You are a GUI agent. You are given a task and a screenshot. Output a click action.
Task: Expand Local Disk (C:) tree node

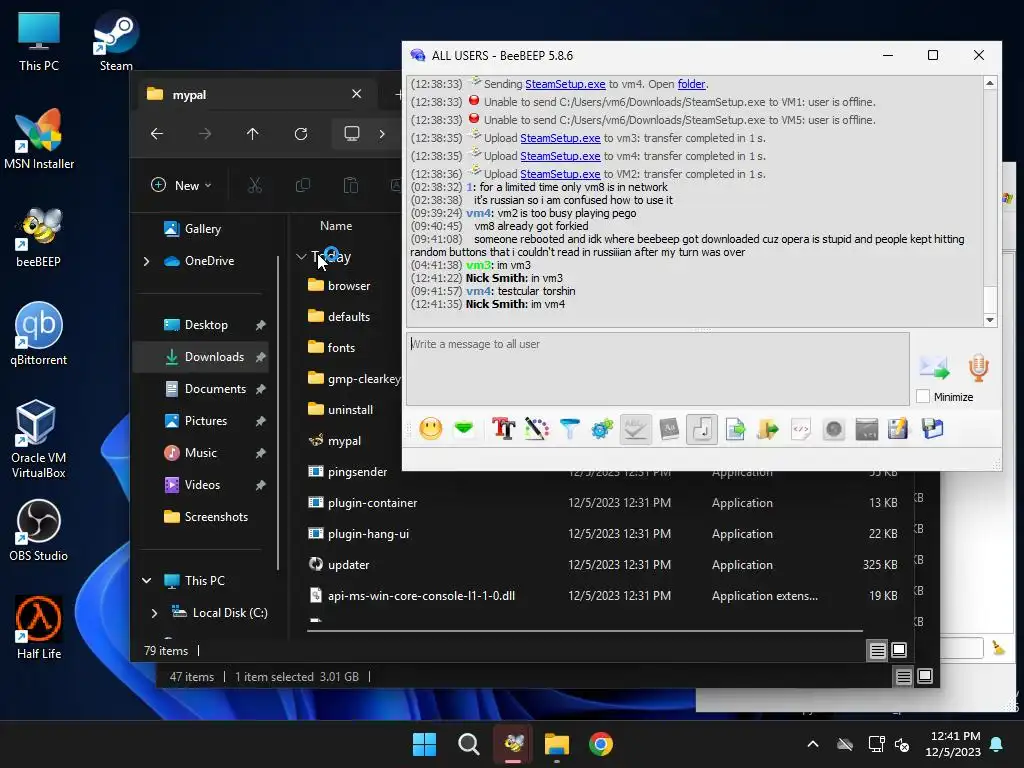[154, 613]
